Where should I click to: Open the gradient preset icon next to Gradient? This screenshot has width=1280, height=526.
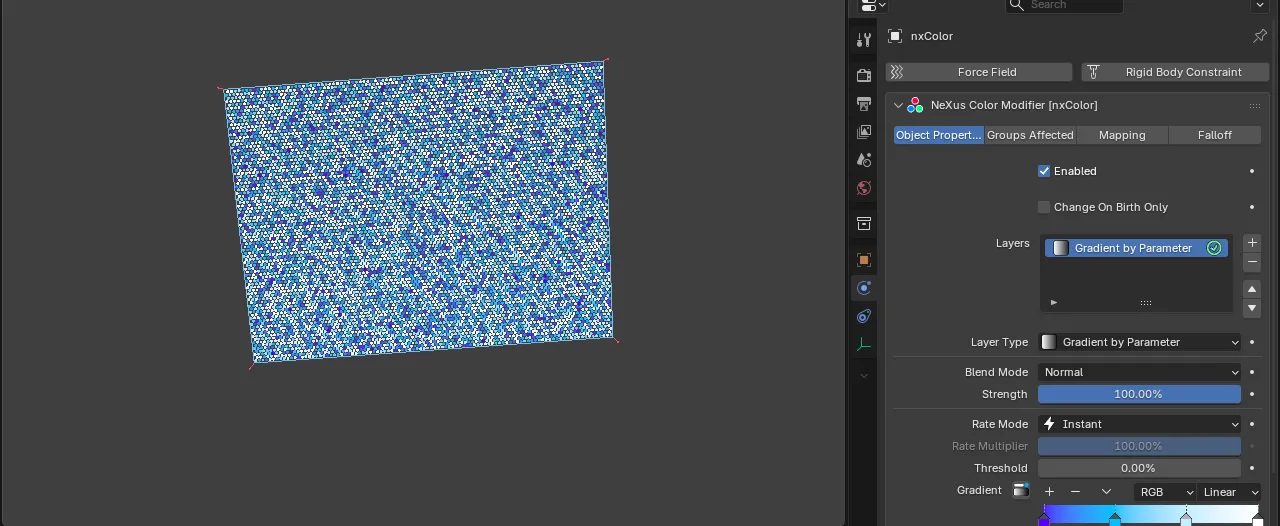pos(1021,491)
